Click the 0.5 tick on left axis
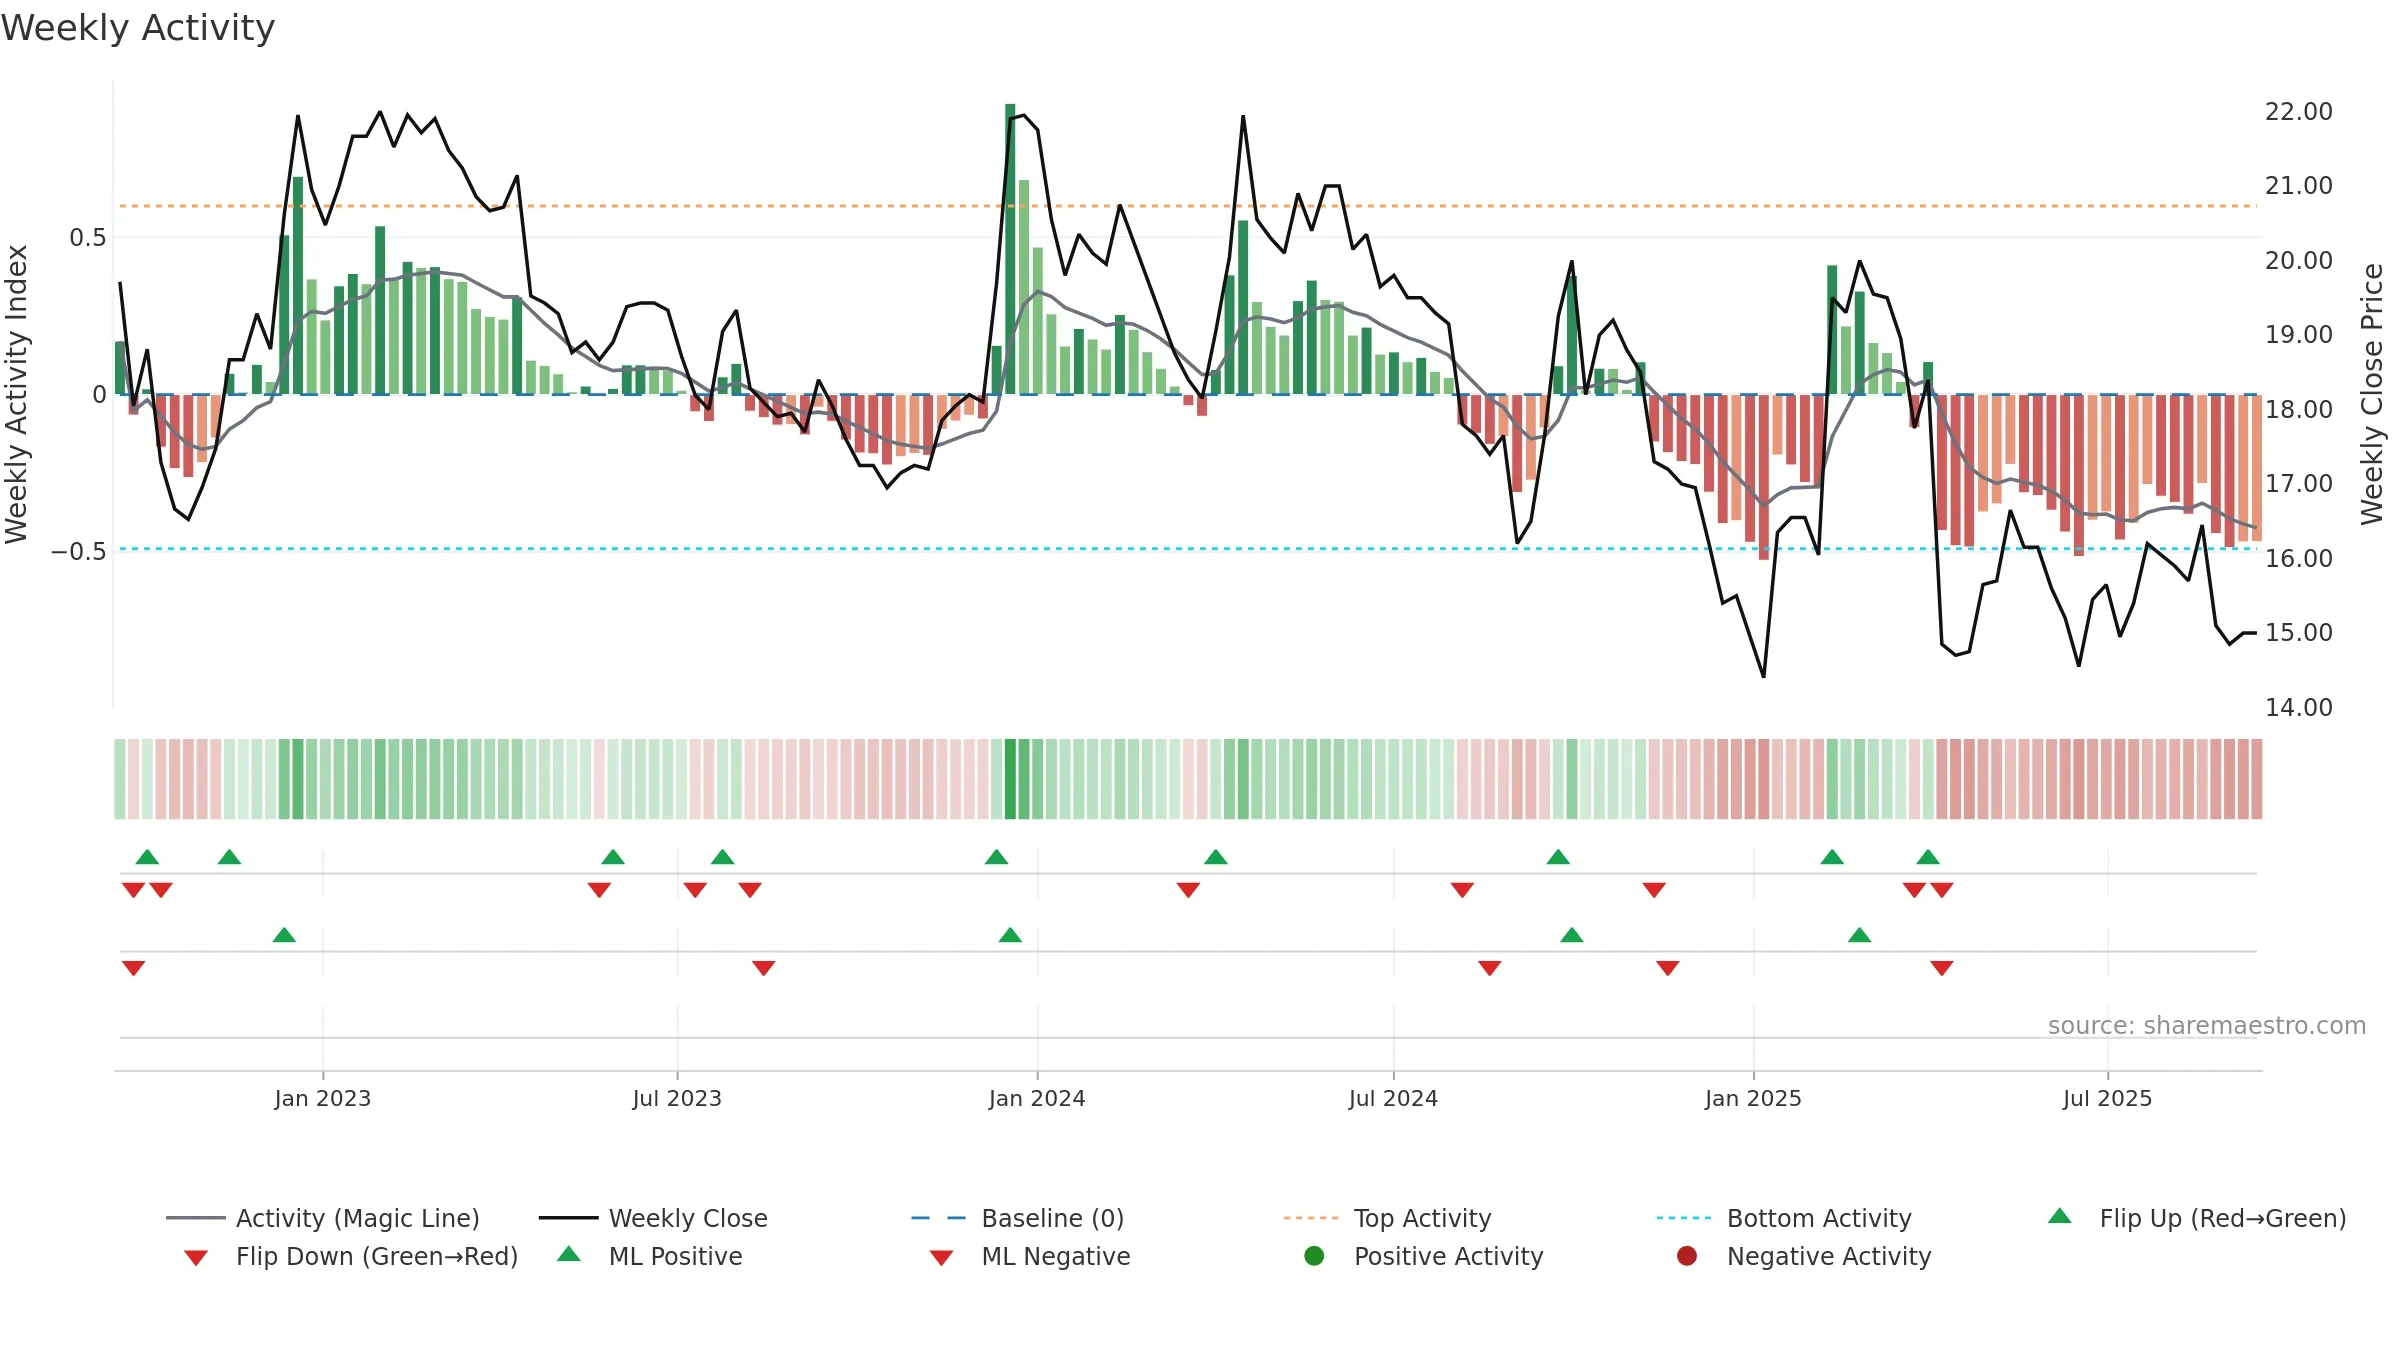2400x1350 pixels. (87, 237)
